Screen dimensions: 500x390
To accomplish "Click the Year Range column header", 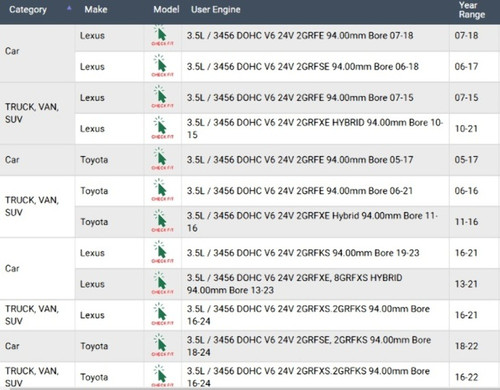I will tap(472, 10).
